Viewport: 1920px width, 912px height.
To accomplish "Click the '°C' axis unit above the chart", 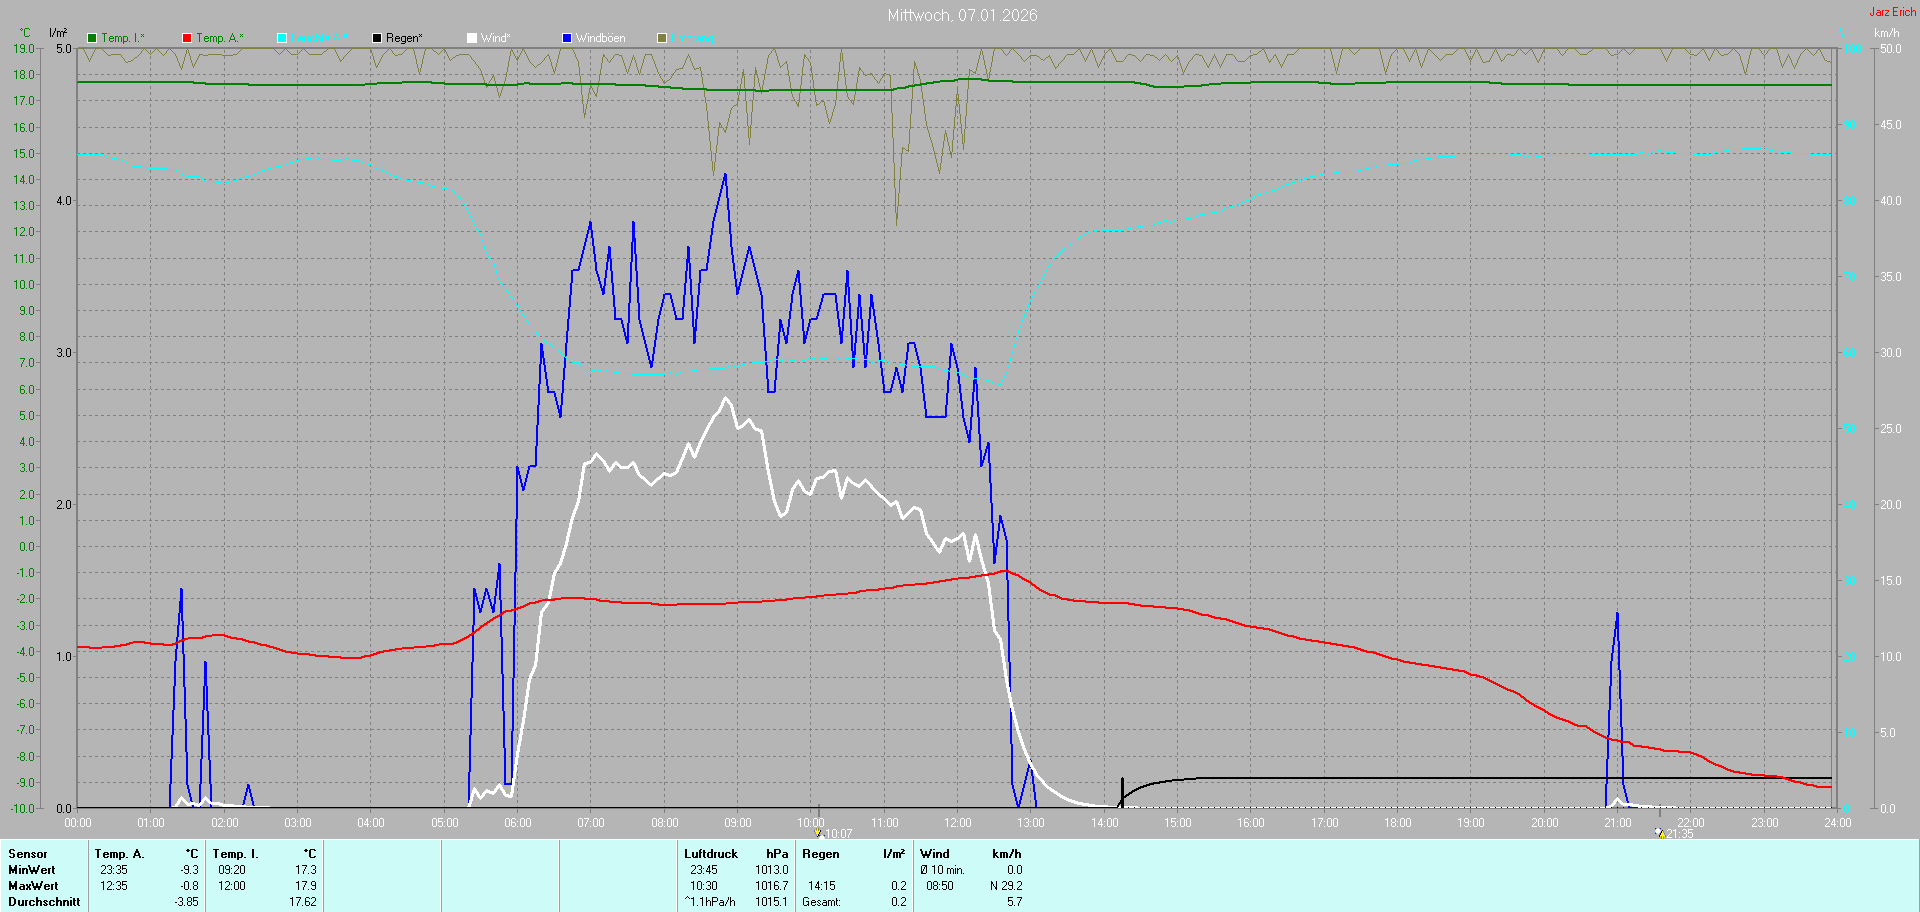I will point(25,33).
